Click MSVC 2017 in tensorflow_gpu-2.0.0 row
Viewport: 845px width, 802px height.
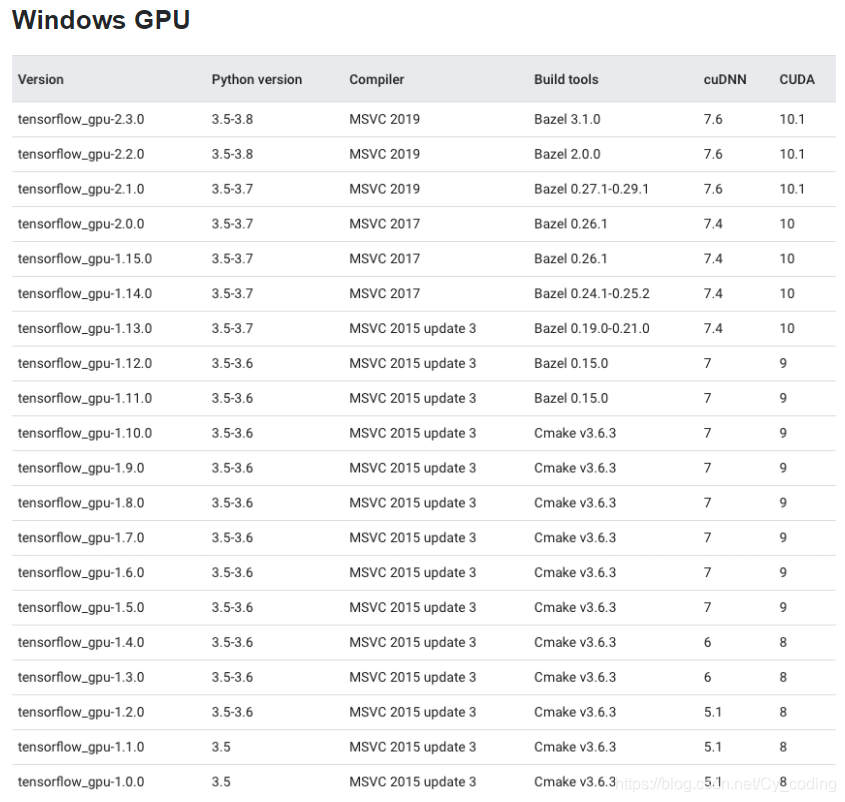pos(384,224)
